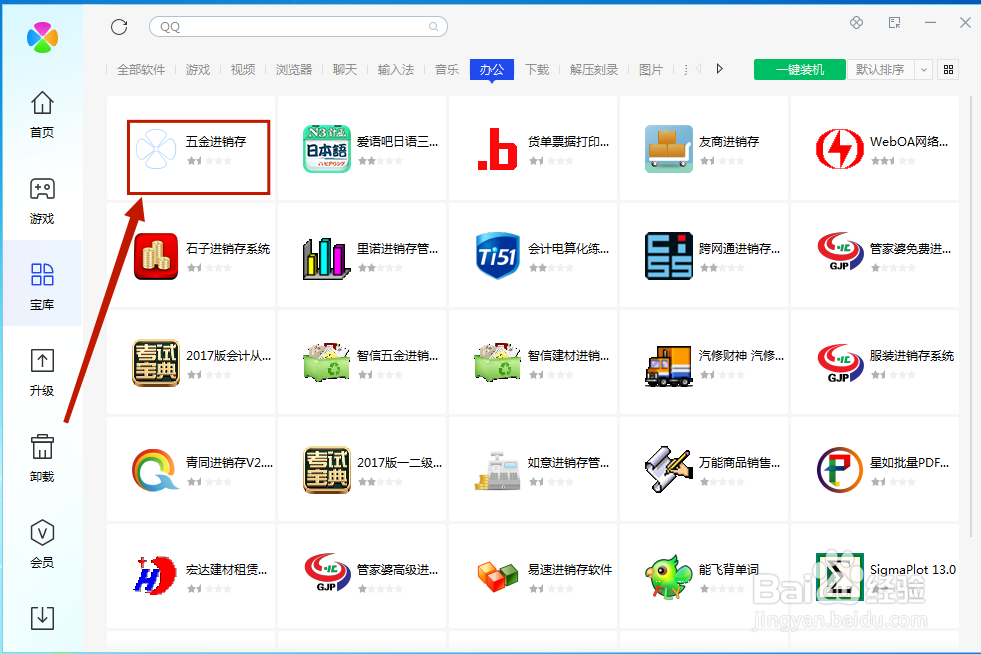981x654 pixels.
Task: Open the skin settings icon in title bar
Action: (x=856, y=23)
